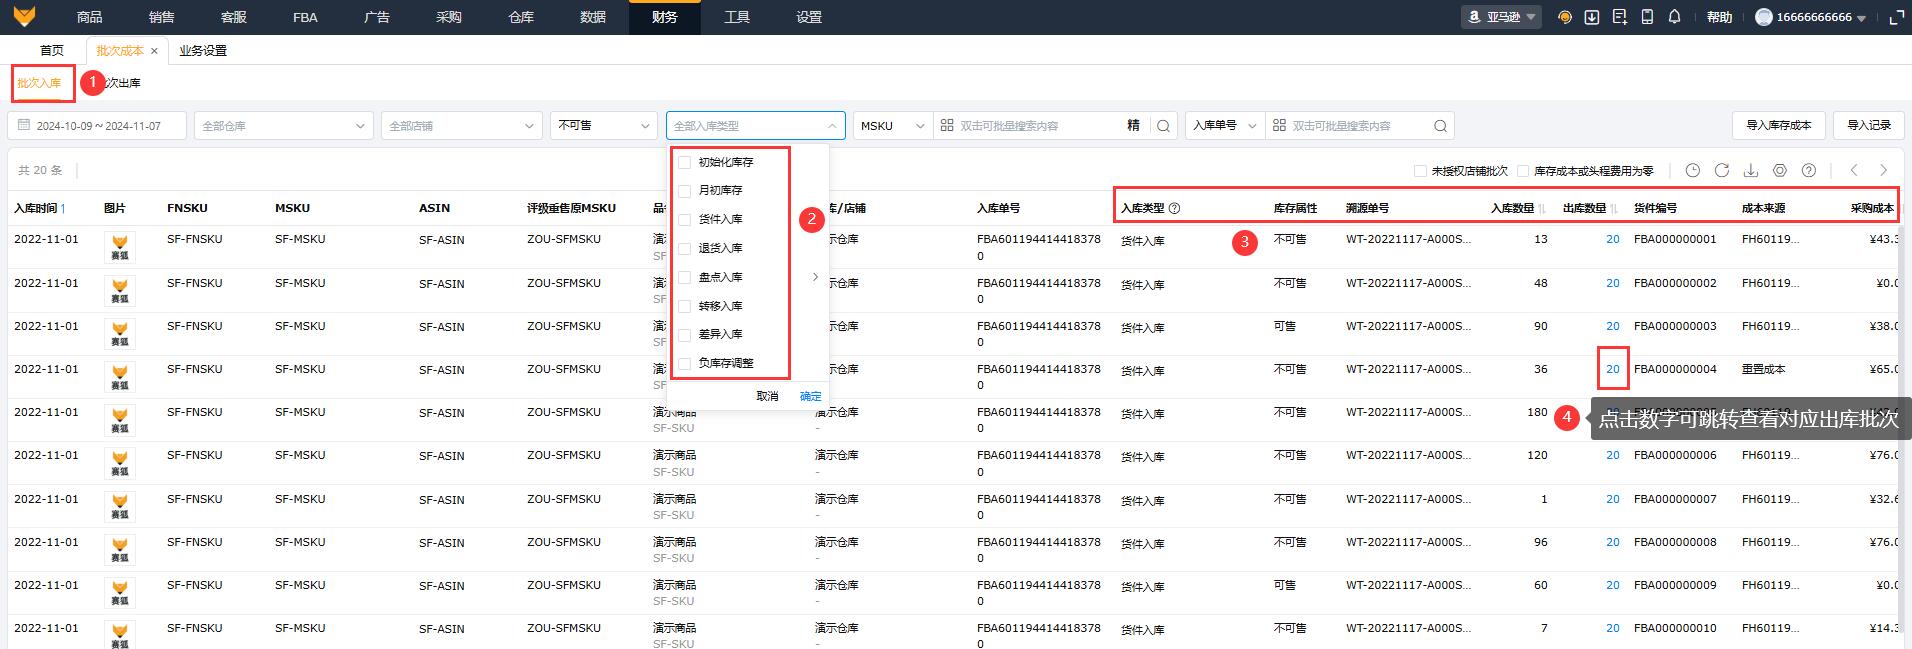
Task: Open the 财务 menu in top navigation
Action: [665, 17]
